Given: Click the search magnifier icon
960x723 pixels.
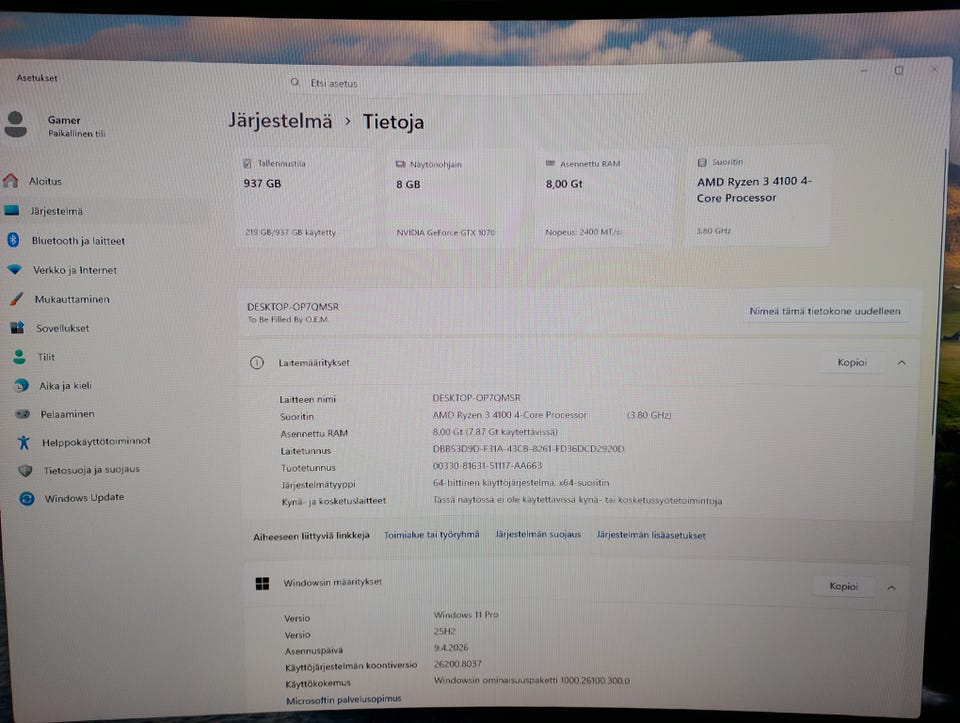Looking at the screenshot, I should pyautogui.click(x=295, y=82).
